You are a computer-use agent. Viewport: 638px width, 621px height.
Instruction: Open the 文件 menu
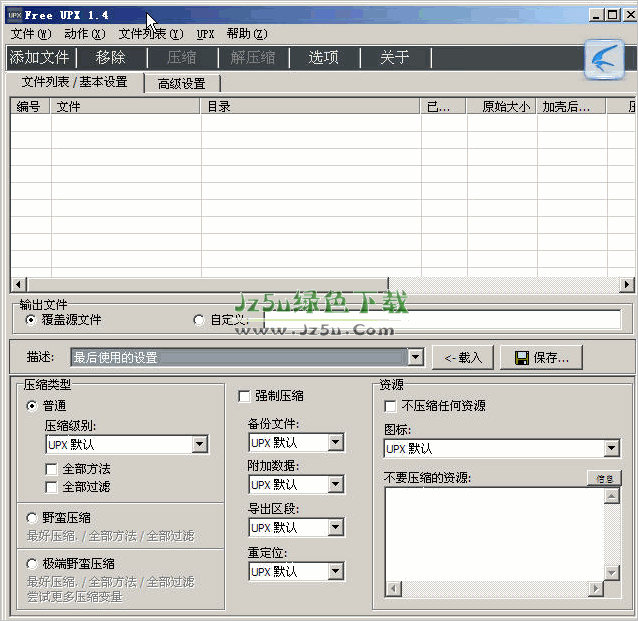pos(31,34)
